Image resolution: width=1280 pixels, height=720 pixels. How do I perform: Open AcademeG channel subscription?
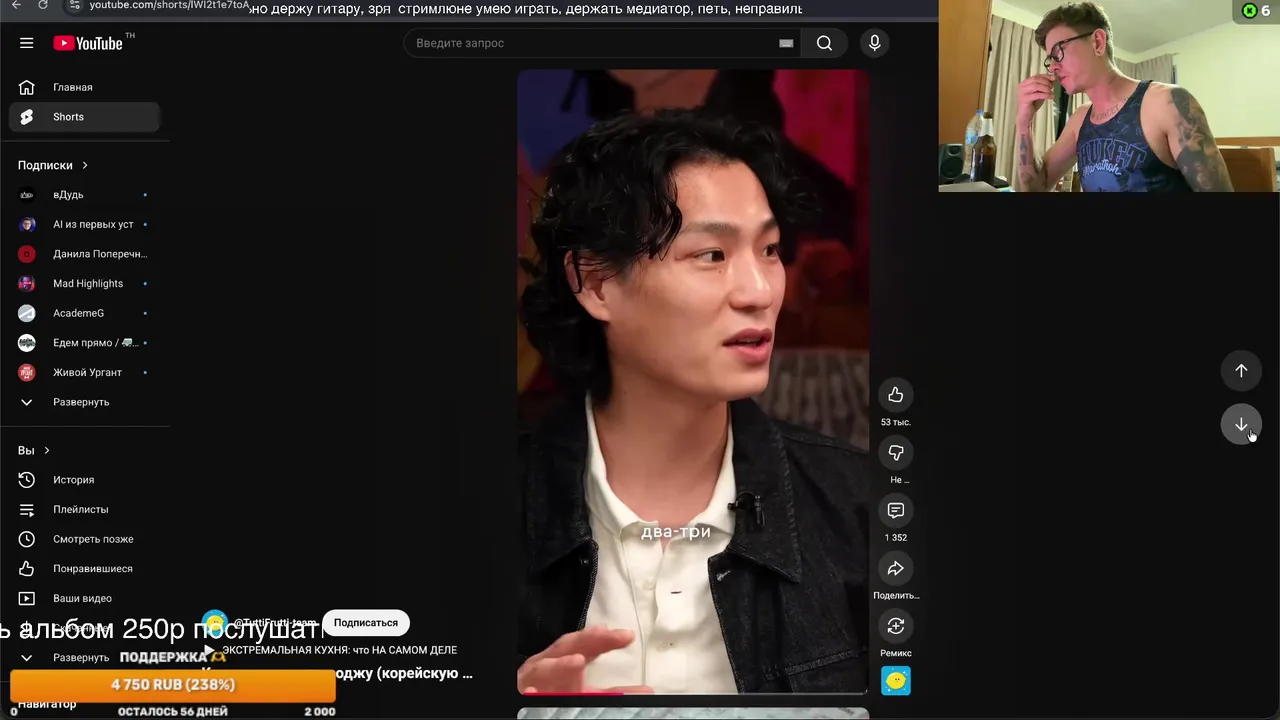point(85,313)
